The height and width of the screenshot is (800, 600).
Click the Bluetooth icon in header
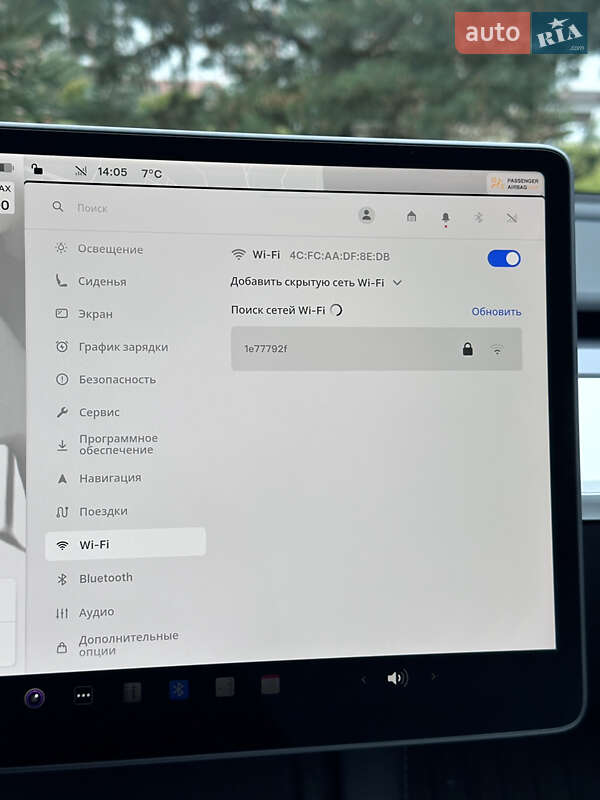coord(478,218)
